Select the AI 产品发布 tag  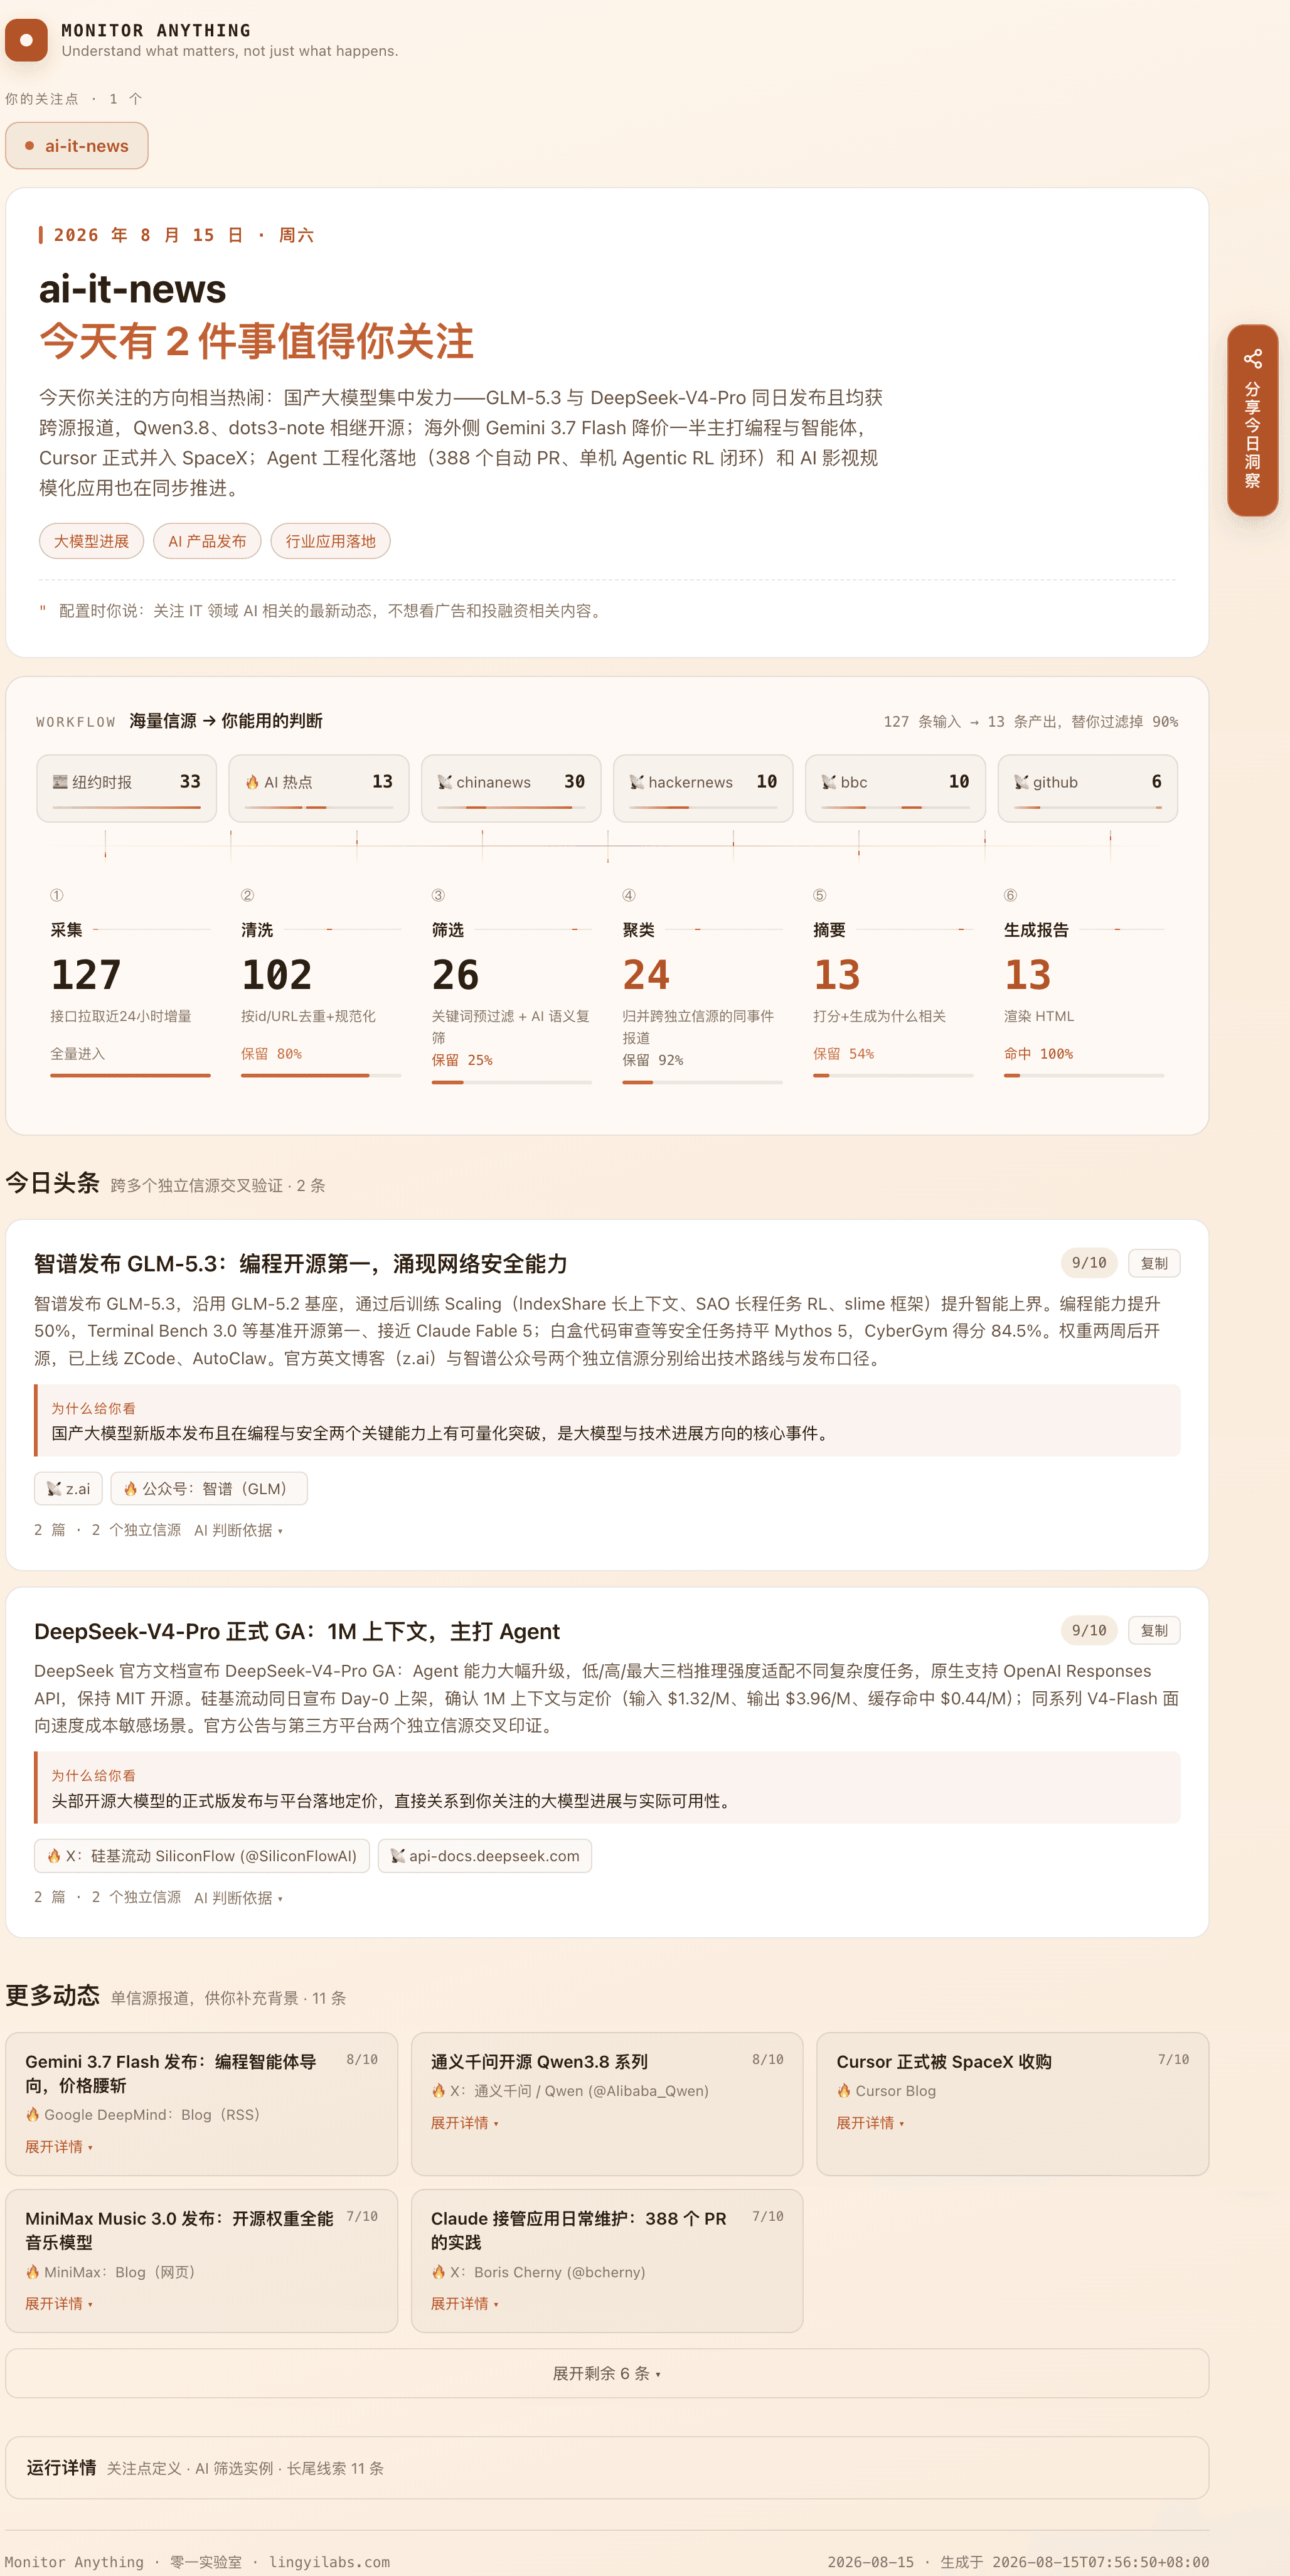pyautogui.click(x=207, y=541)
